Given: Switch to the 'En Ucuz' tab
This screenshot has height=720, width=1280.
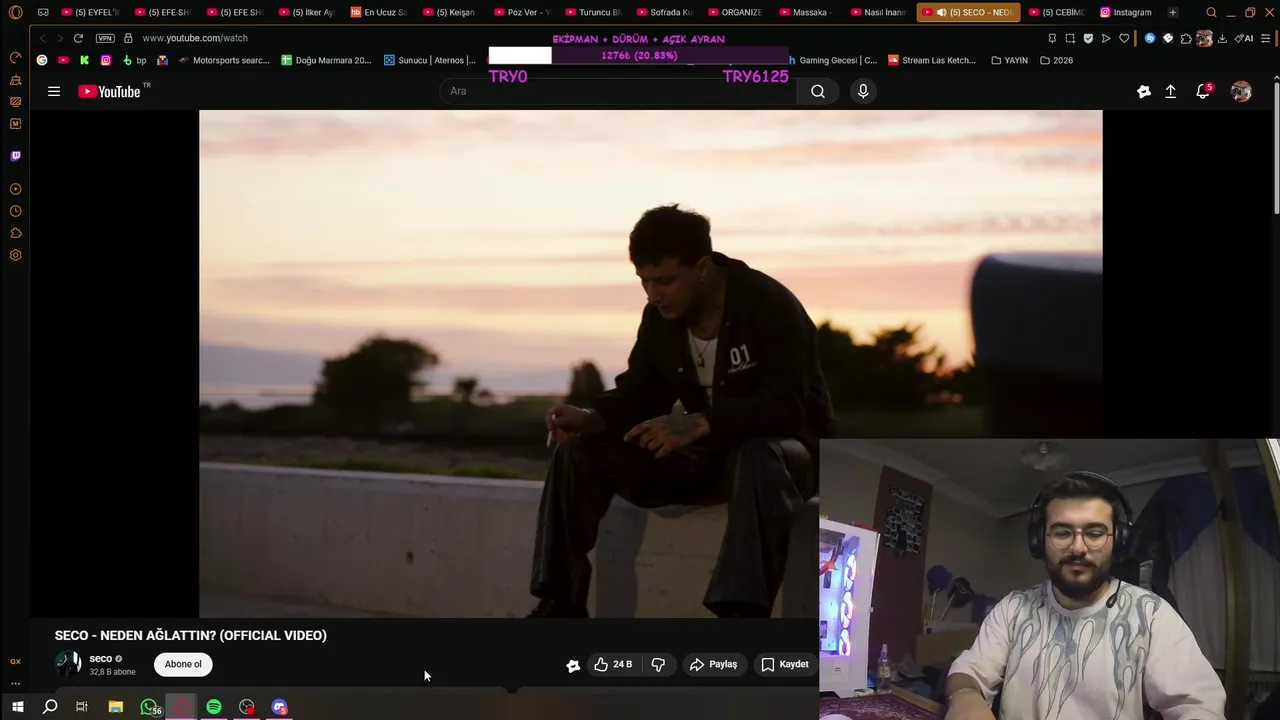Looking at the screenshot, I should tap(378, 13).
